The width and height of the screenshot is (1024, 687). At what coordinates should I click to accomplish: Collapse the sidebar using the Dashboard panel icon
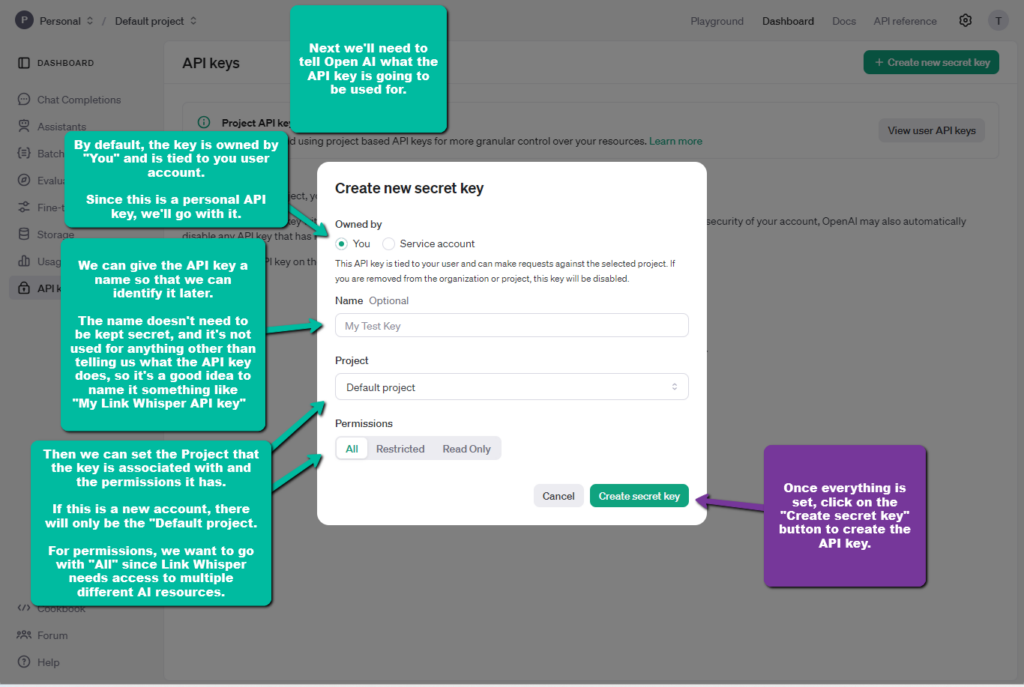point(24,63)
